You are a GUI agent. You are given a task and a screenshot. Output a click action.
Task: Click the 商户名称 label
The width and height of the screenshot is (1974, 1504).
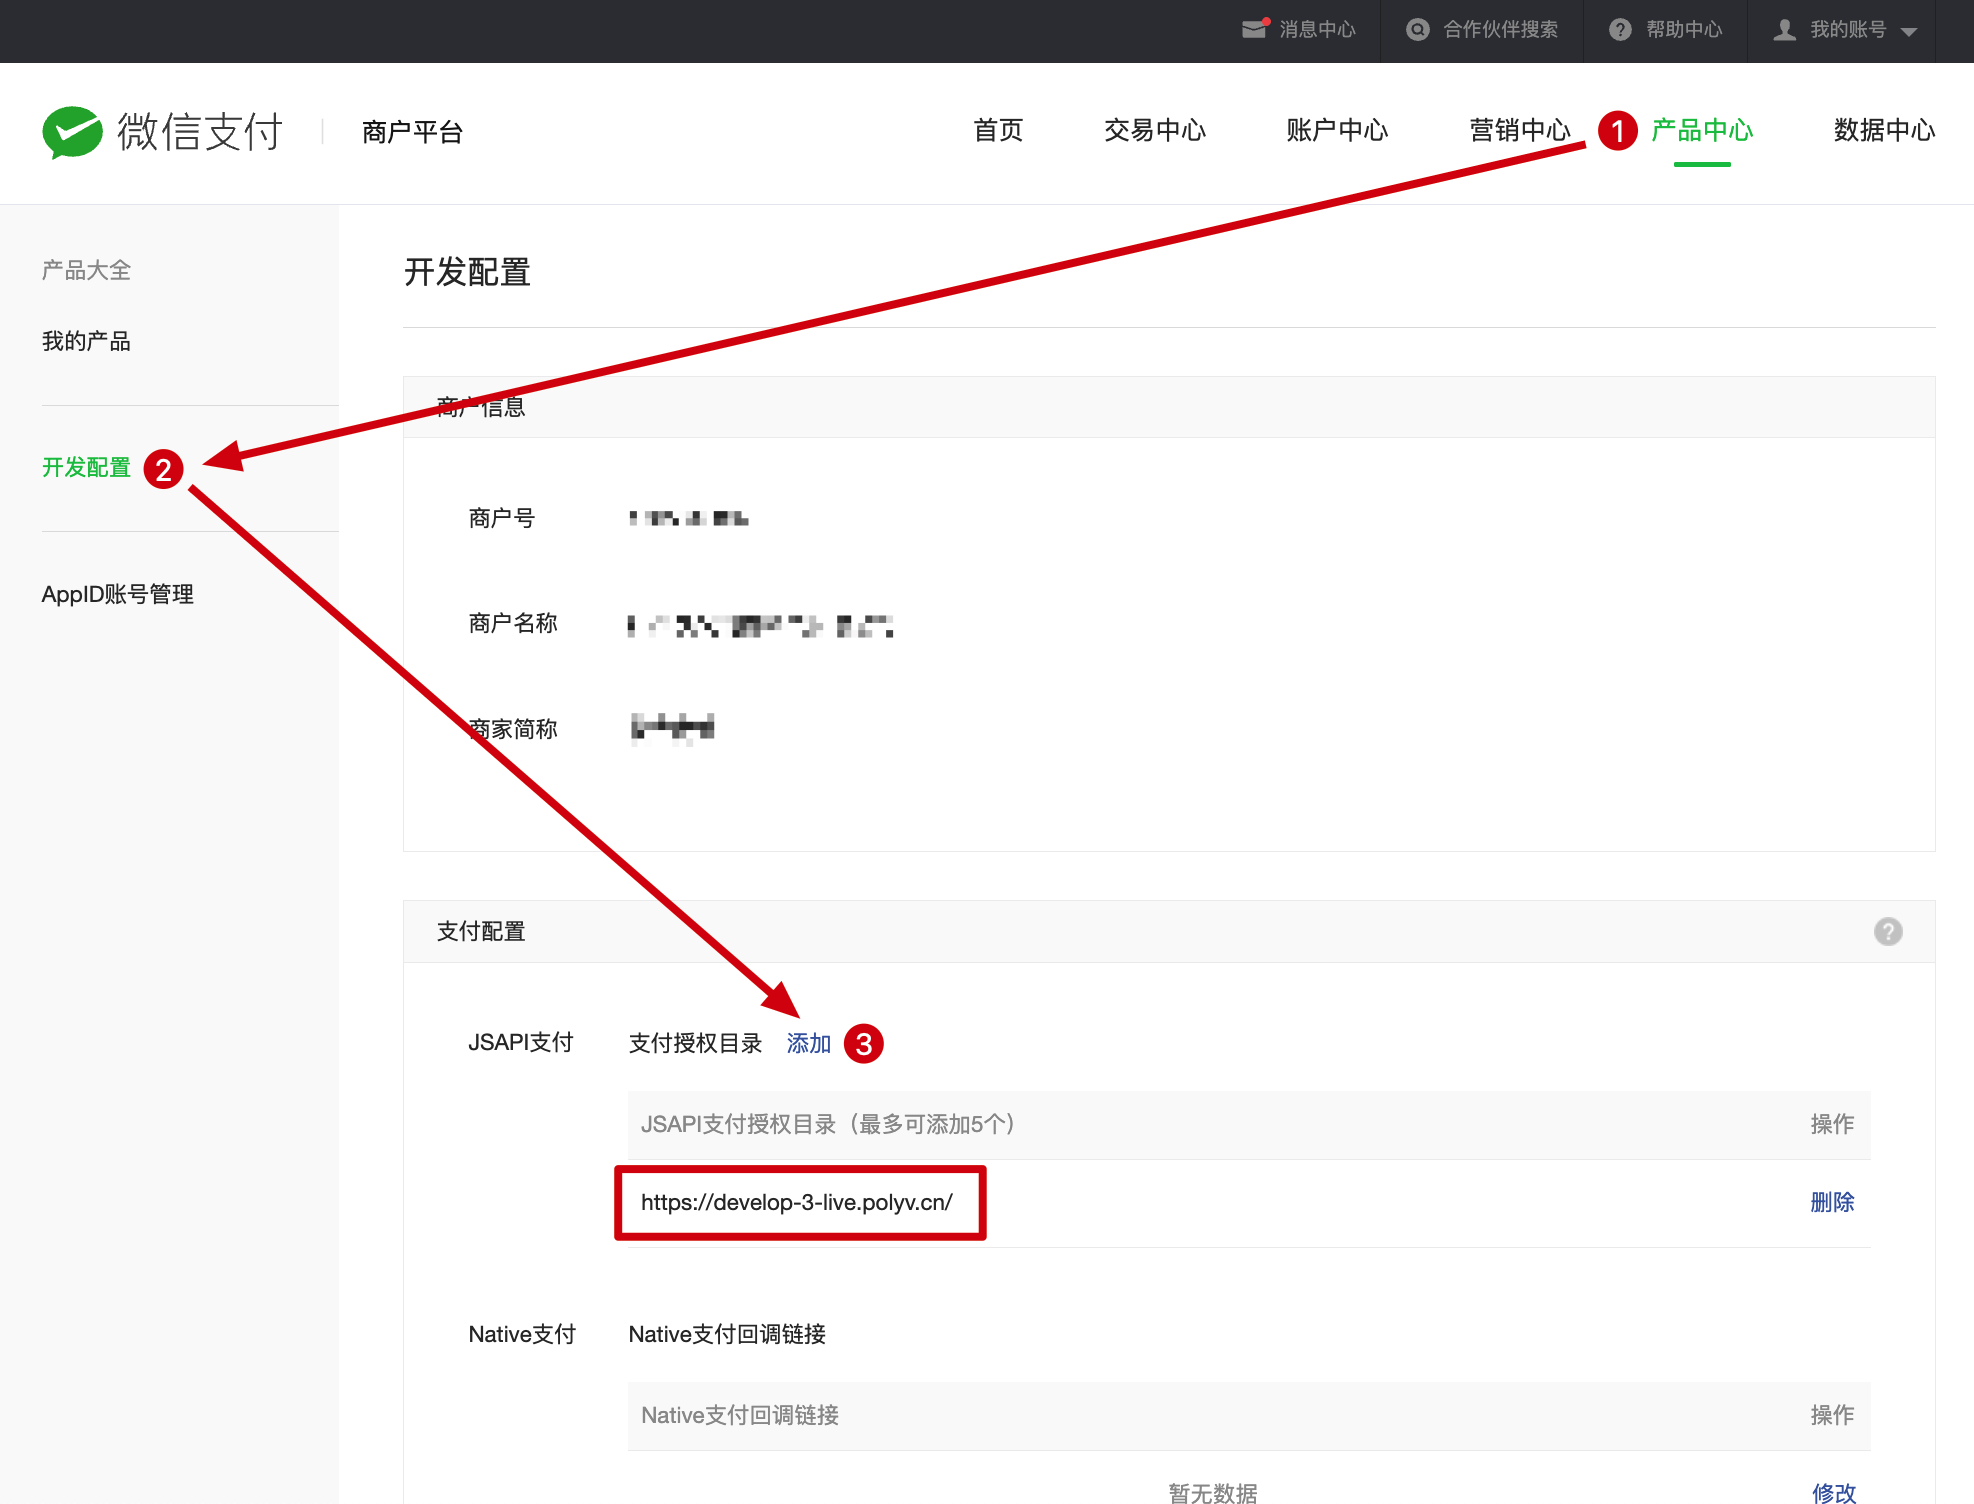pyautogui.click(x=513, y=623)
